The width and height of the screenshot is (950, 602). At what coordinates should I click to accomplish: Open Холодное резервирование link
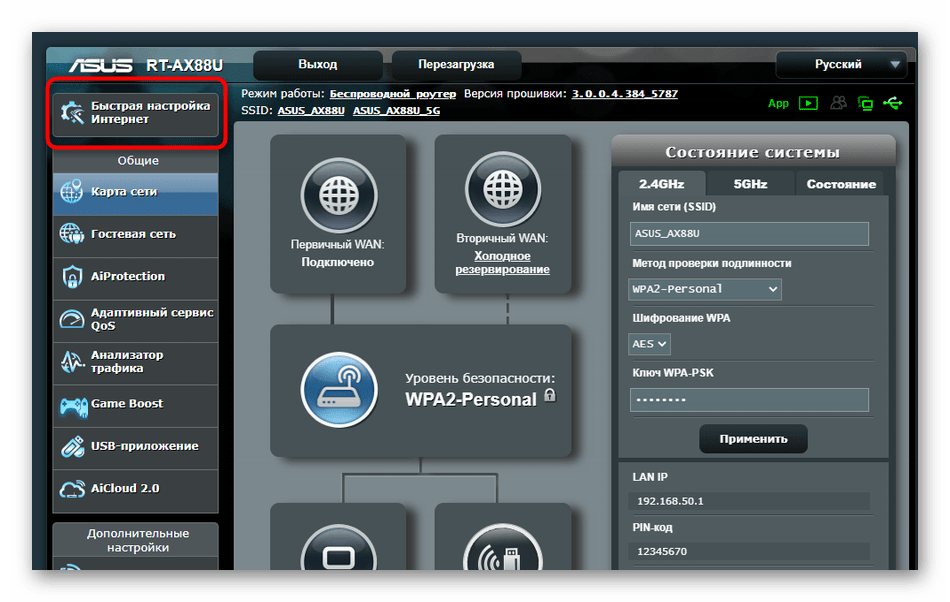(502, 263)
